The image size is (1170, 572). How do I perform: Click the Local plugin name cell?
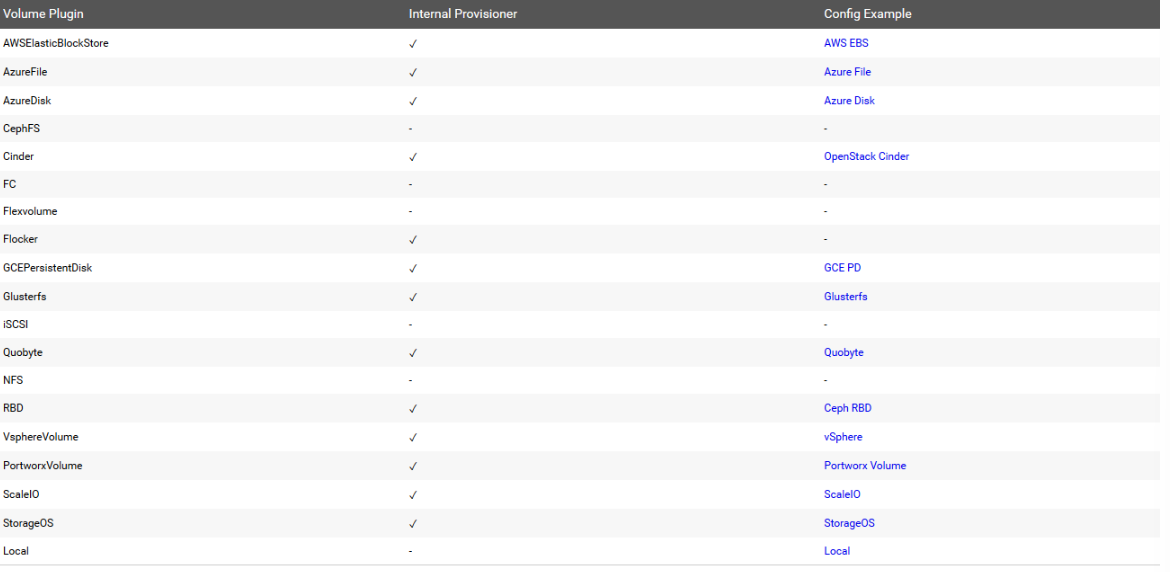(16, 551)
